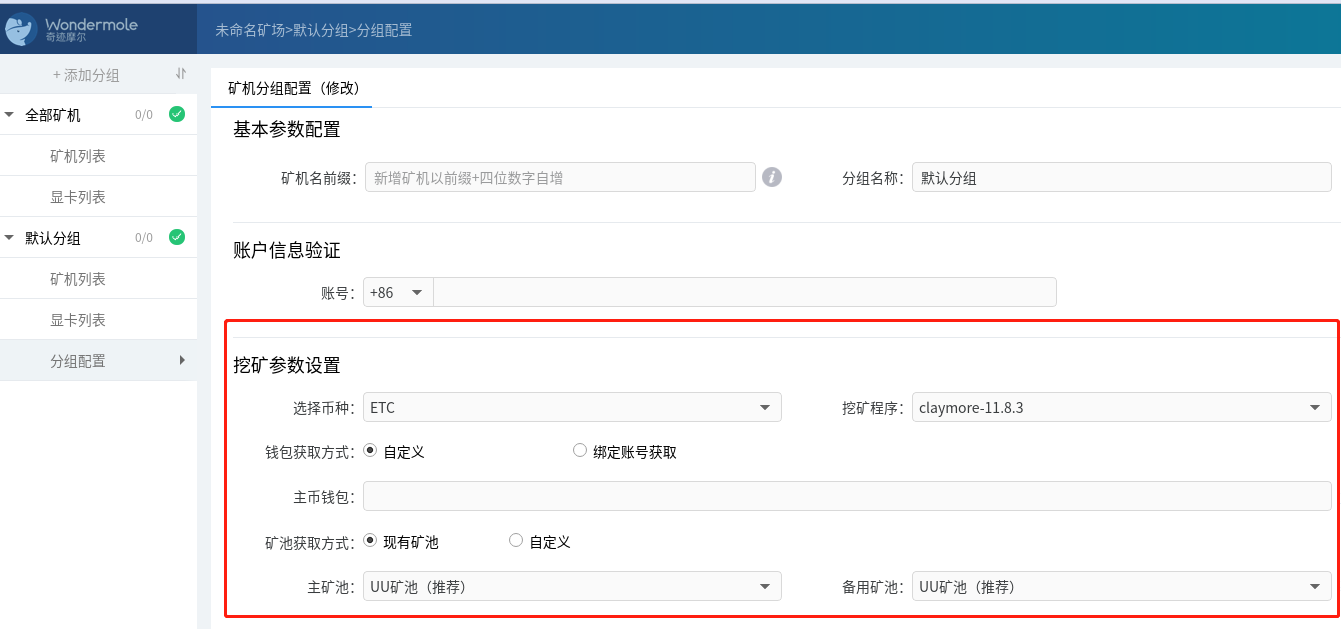Open the claymore-11.8.3 mining program dropdown
Image resolution: width=1341 pixels, height=629 pixels.
click(x=1120, y=407)
